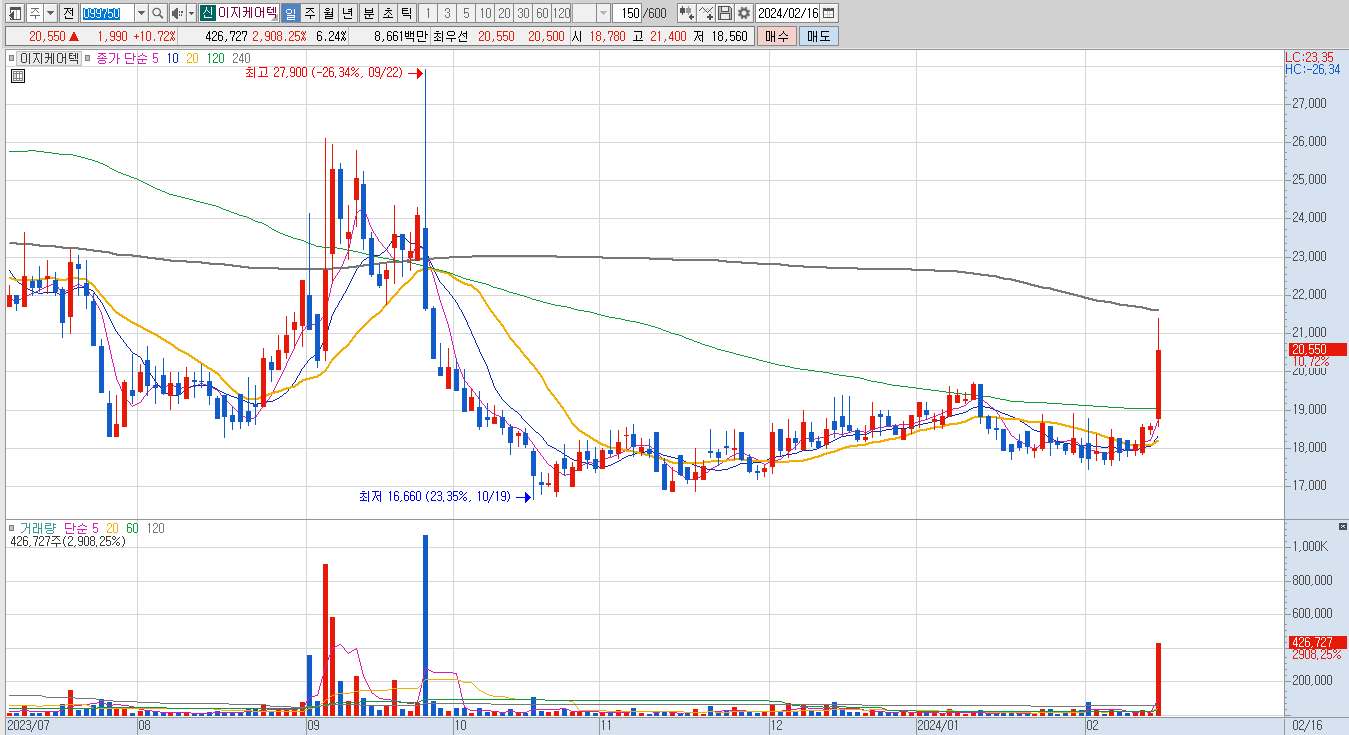Image resolution: width=1349 pixels, height=735 pixels.
Task: Click the red volume tag 426,727
Action: tap(1317, 642)
